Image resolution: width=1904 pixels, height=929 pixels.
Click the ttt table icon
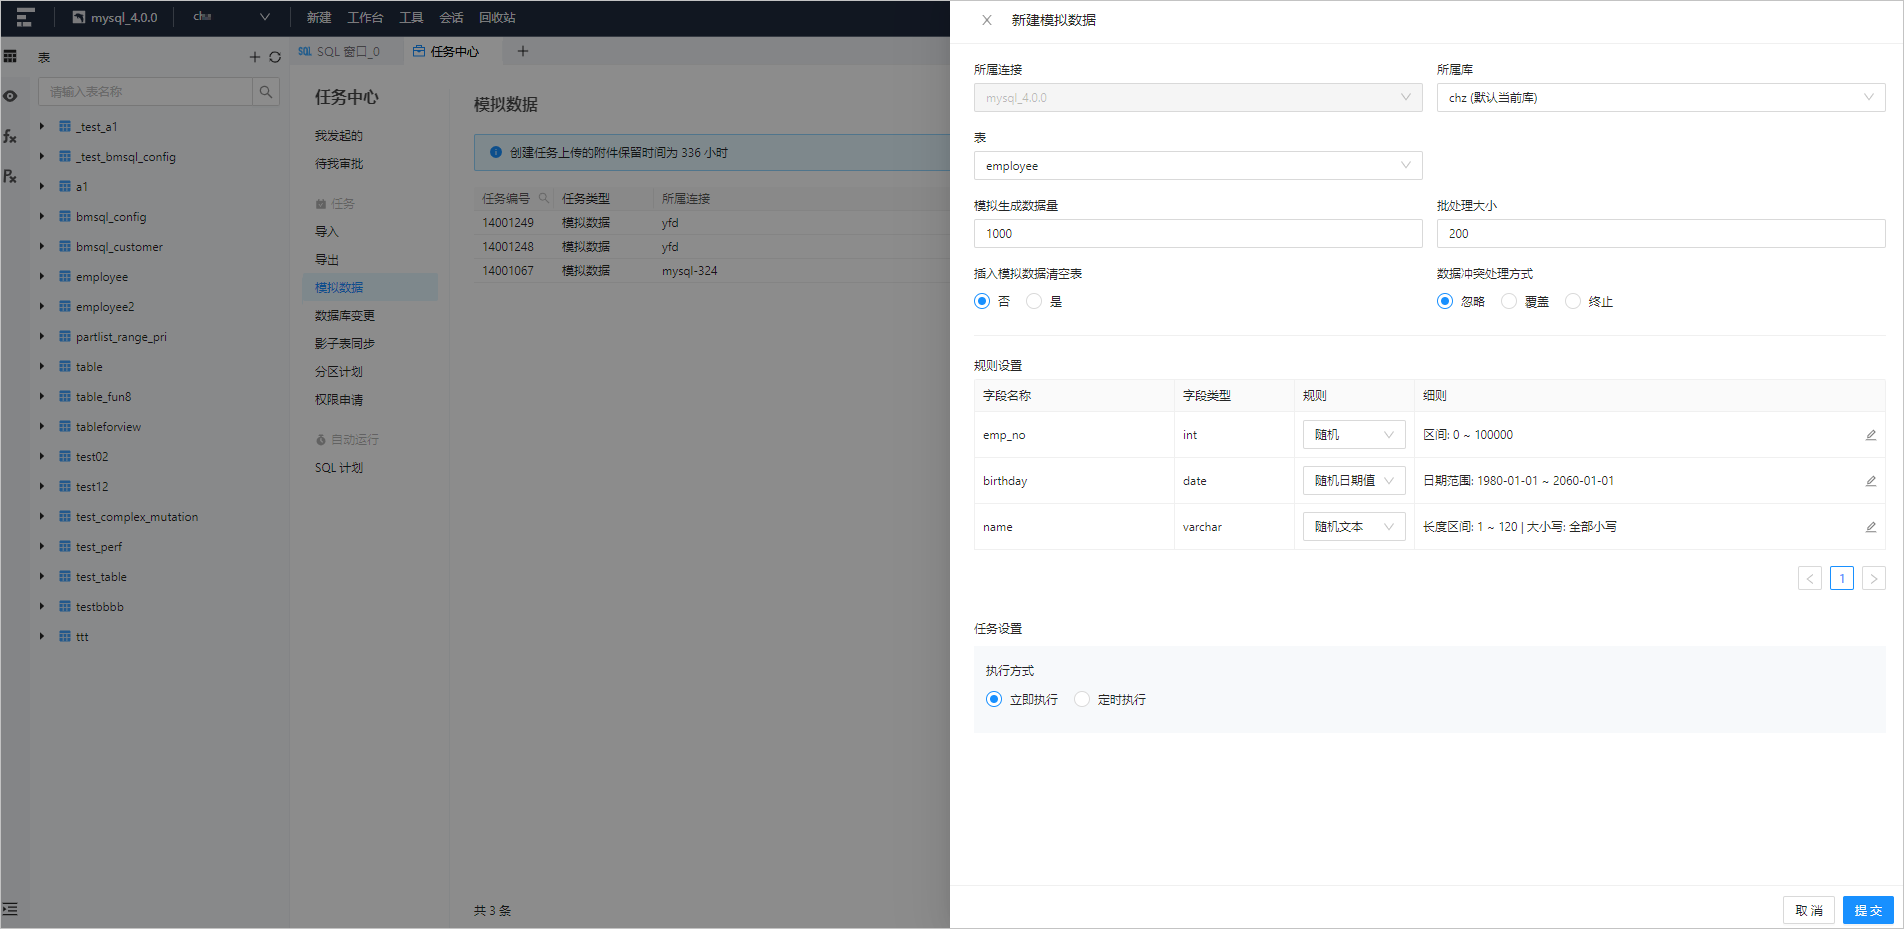[65, 636]
